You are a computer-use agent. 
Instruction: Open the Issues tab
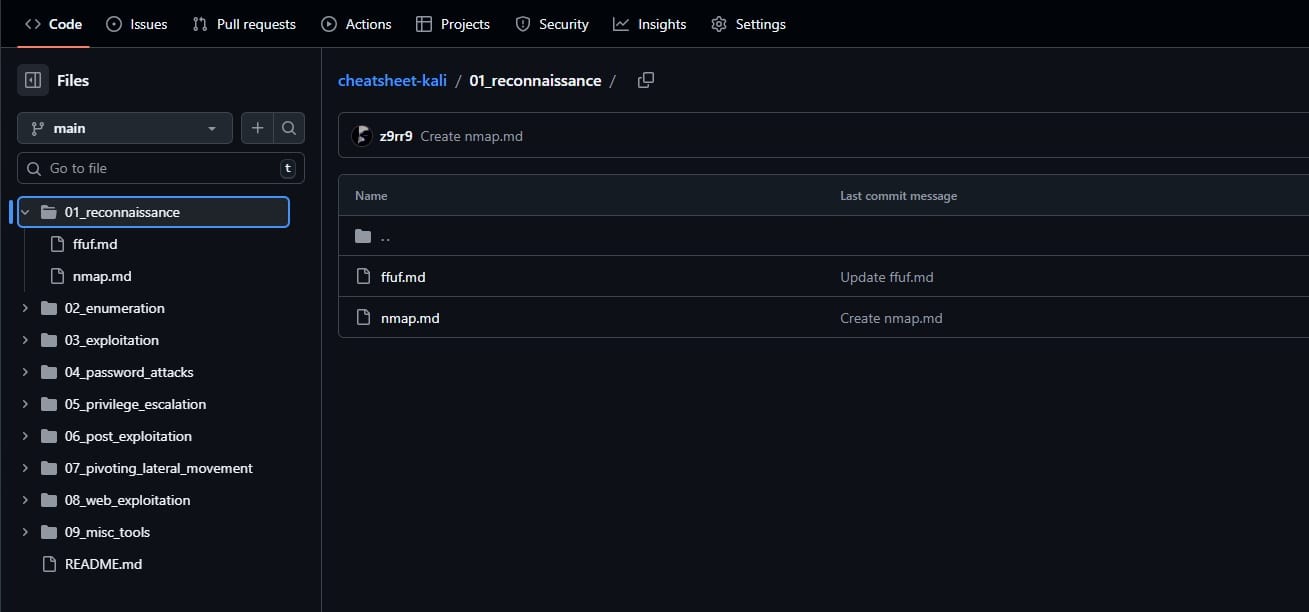[137, 24]
